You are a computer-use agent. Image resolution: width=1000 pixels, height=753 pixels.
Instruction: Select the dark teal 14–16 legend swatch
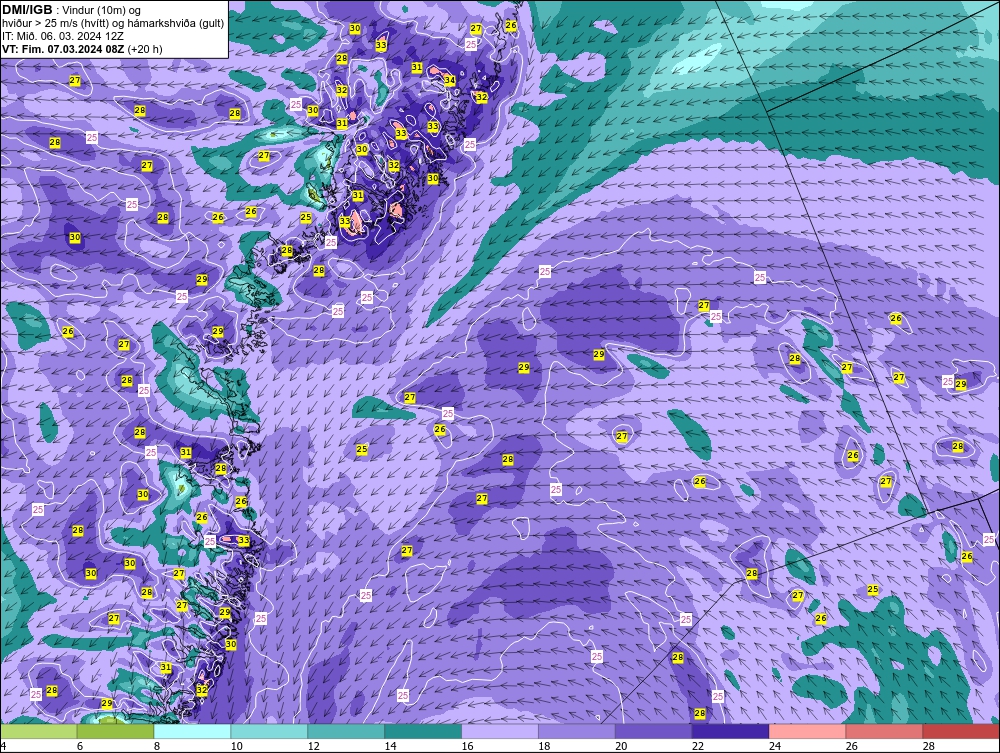tap(423, 731)
